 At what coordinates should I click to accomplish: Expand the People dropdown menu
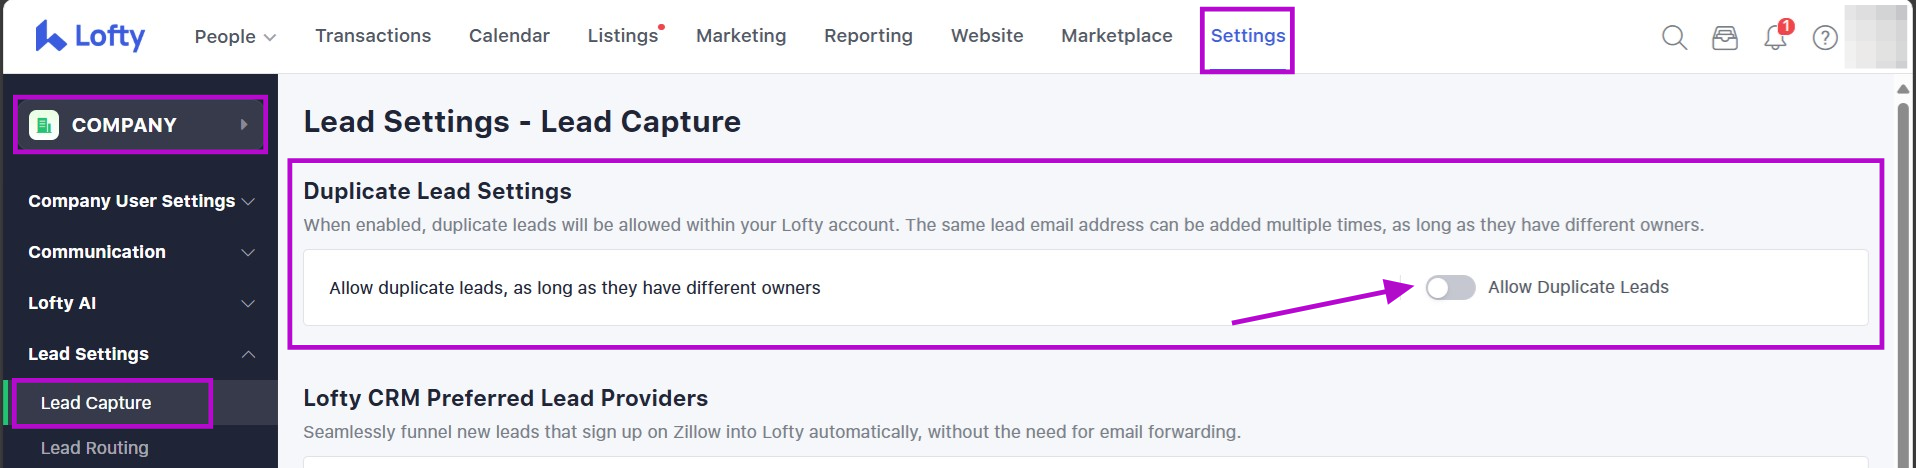tap(235, 37)
